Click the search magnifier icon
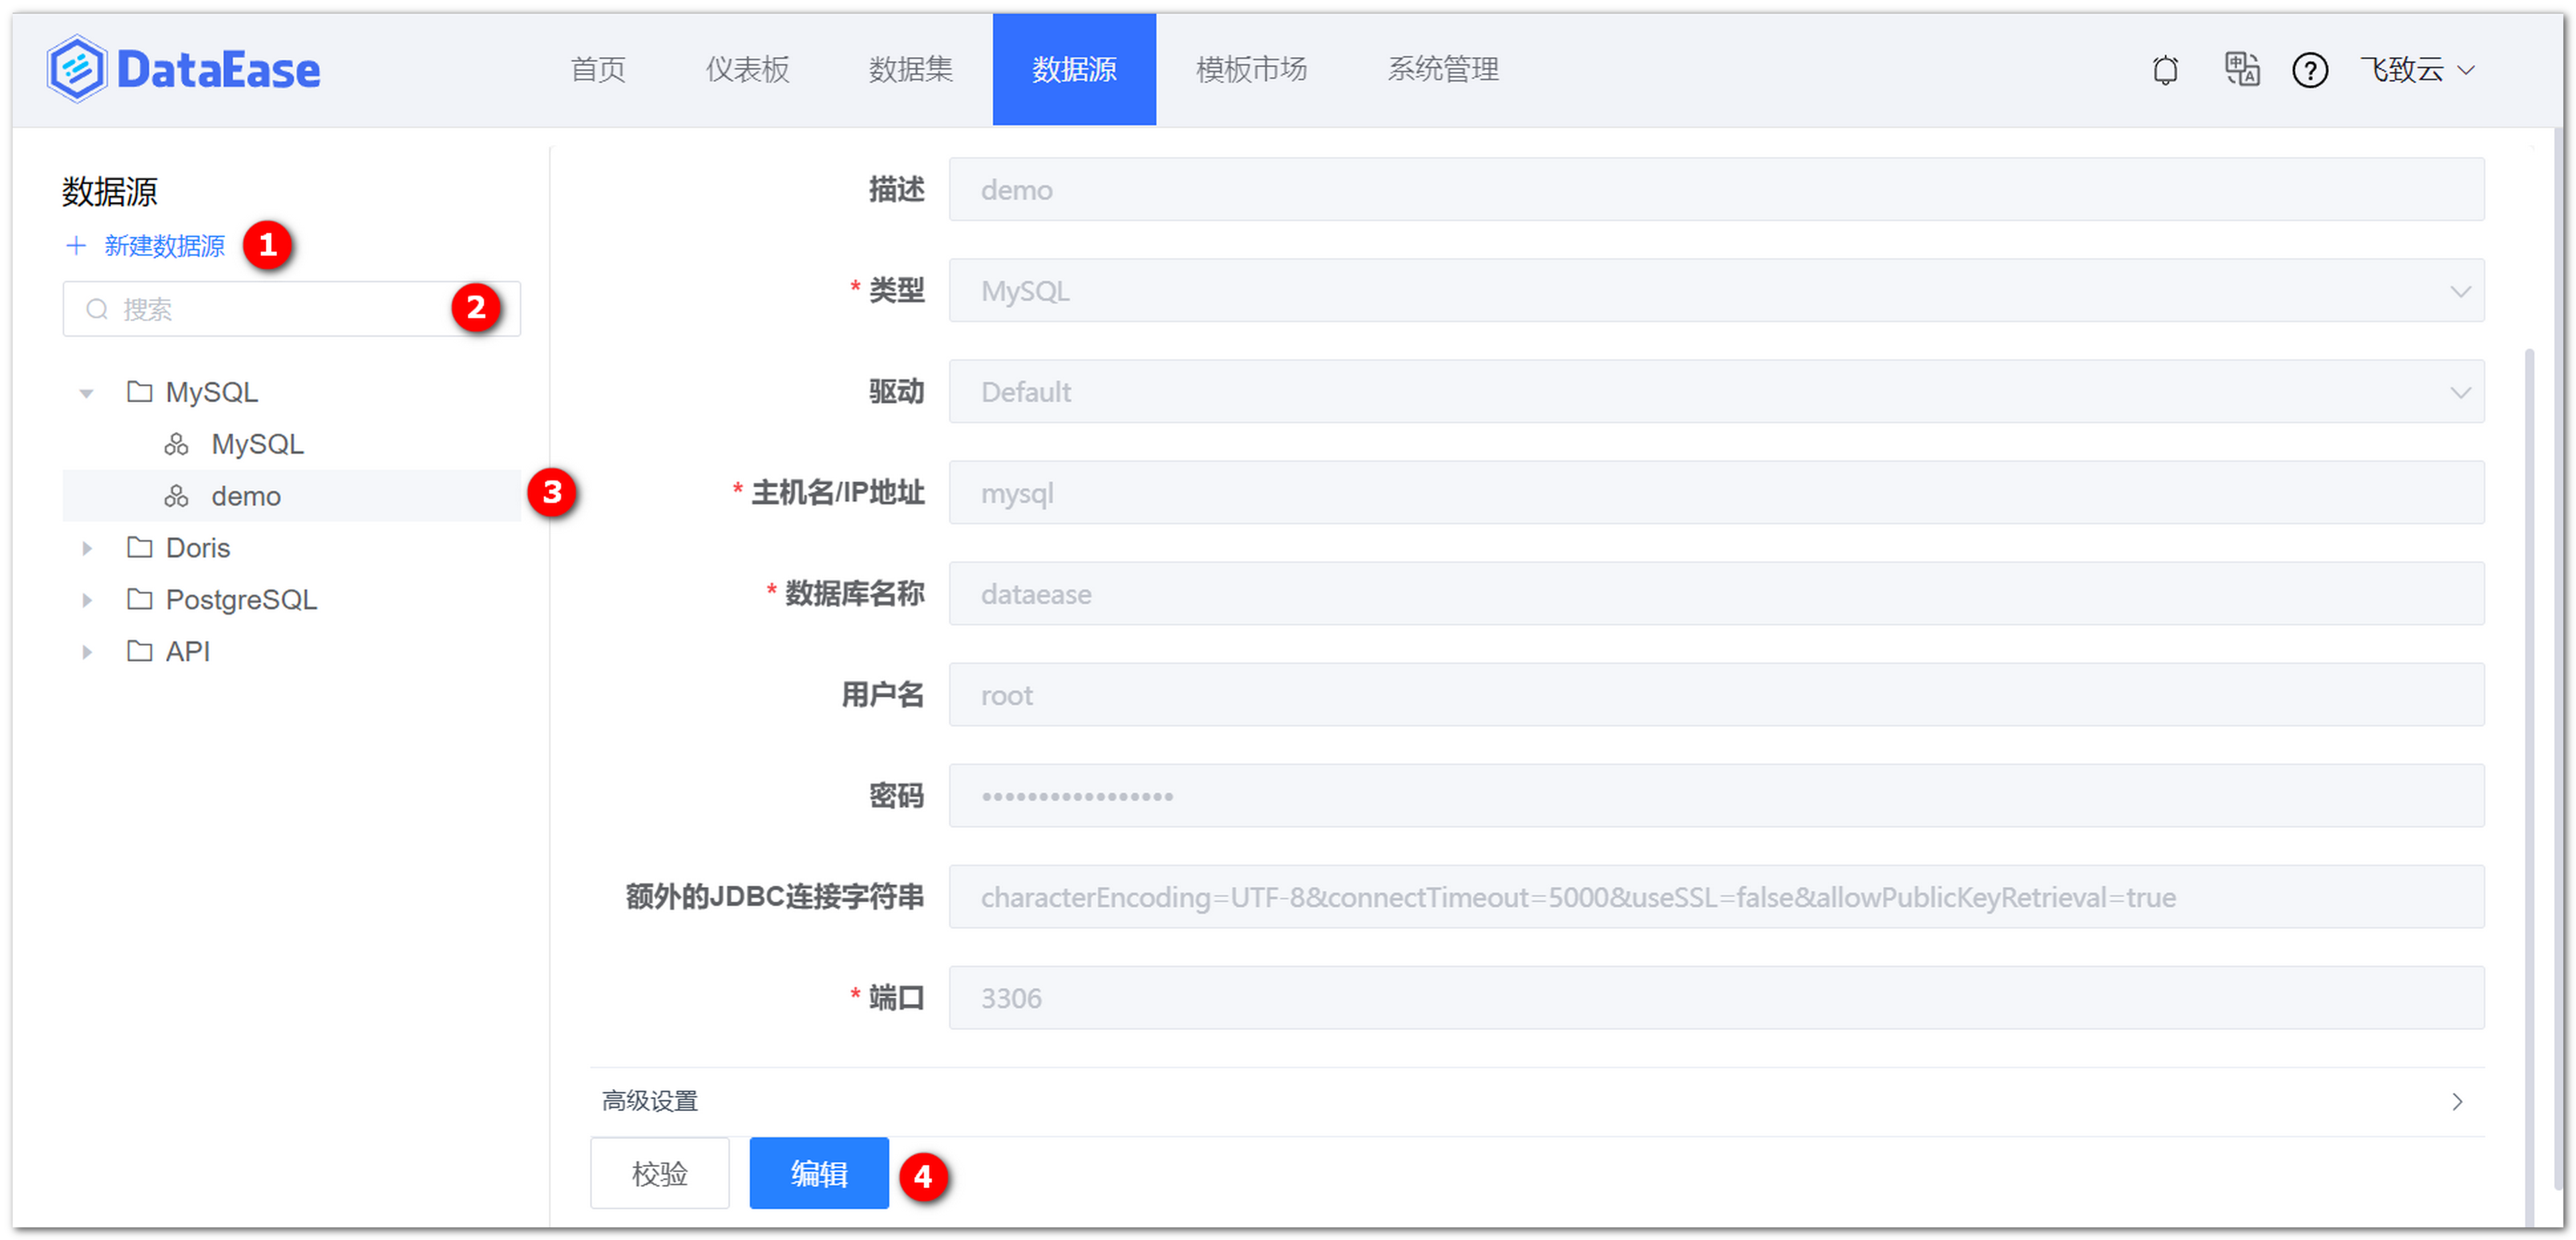Image resolution: width=2576 pixels, height=1240 pixels. [x=97, y=309]
